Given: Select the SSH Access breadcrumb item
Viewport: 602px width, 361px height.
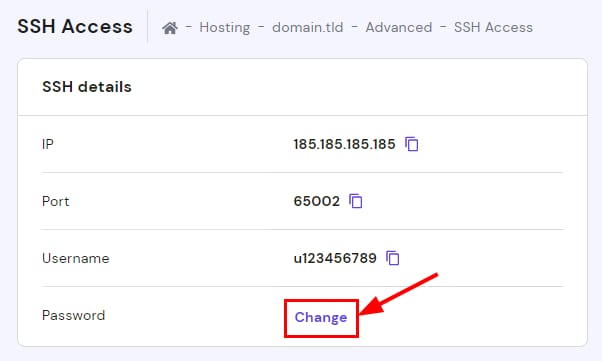Looking at the screenshot, I should [x=493, y=27].
